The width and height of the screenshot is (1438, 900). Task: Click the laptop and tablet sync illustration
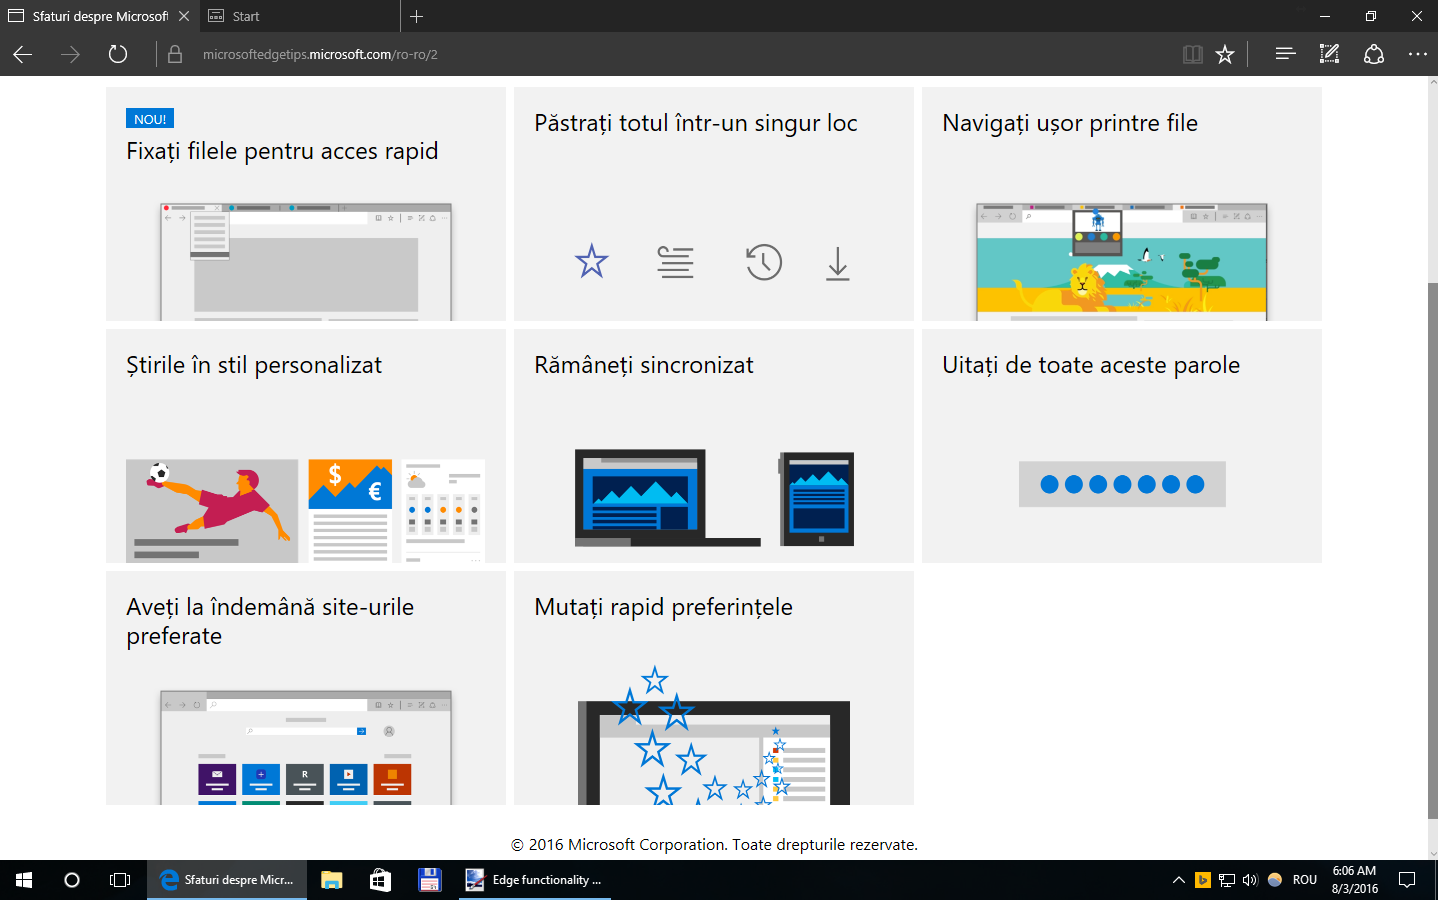(x=714, y=498)
